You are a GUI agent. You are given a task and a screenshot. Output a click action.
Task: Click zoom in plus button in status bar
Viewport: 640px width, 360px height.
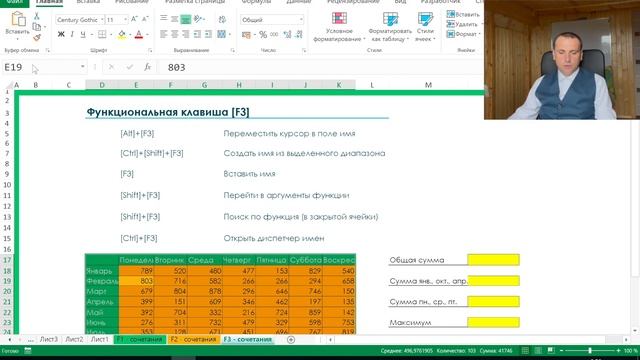click(618, 351)
